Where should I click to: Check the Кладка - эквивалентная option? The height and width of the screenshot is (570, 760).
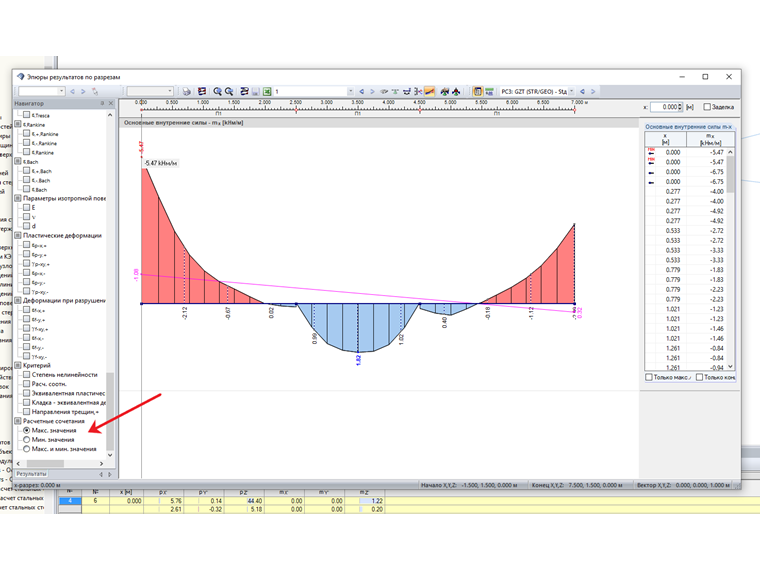click(x=27, y=402)
